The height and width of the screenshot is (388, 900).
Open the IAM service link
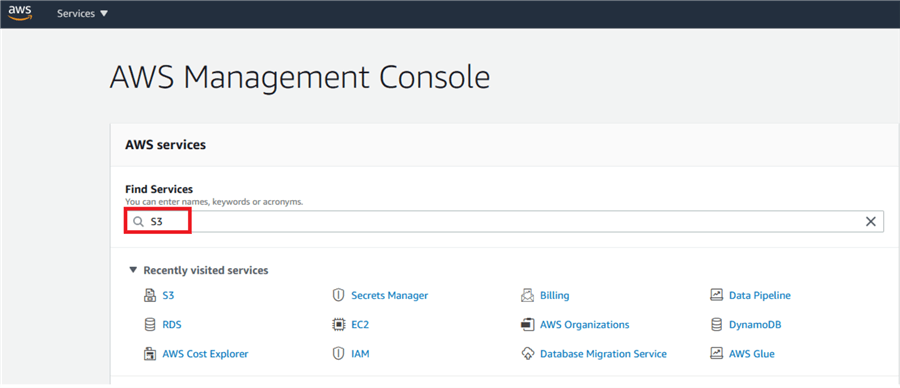(x=360, y=354)
